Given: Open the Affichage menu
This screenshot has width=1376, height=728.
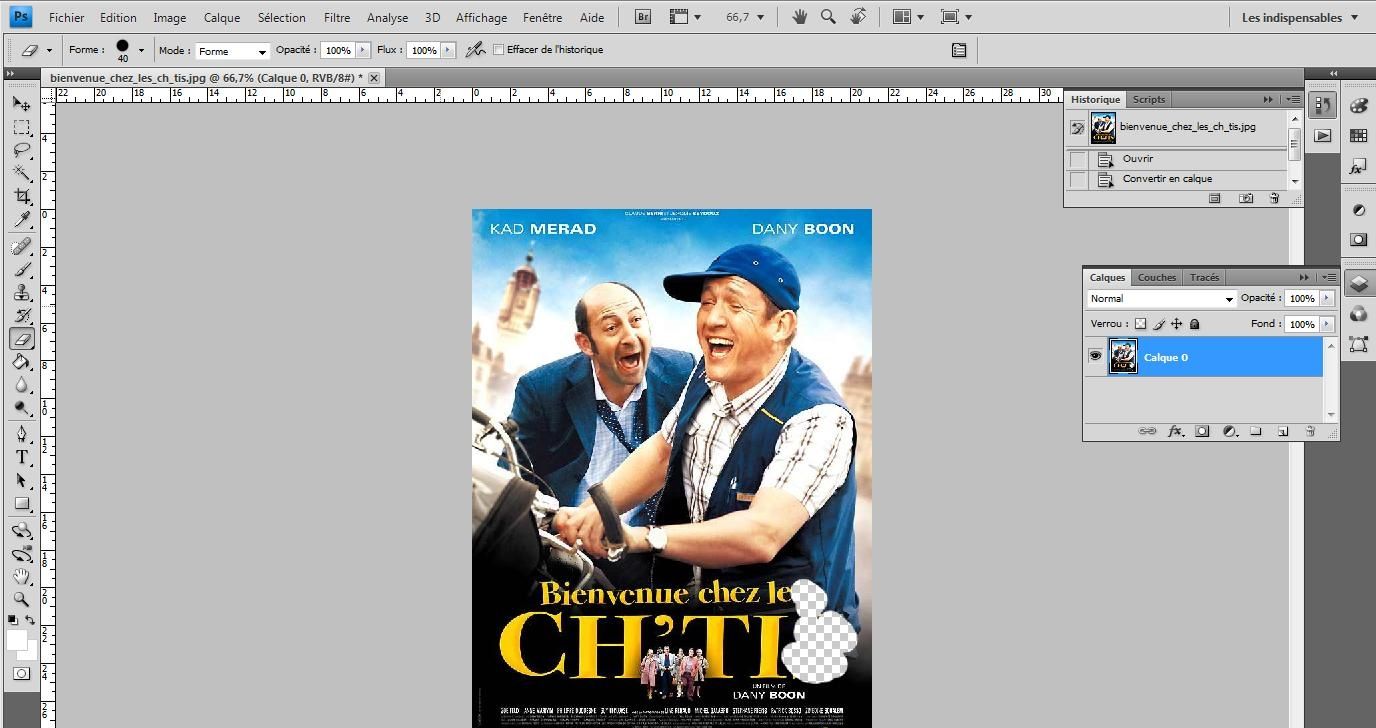Looking at the screenshot, I should coord(481,17).
